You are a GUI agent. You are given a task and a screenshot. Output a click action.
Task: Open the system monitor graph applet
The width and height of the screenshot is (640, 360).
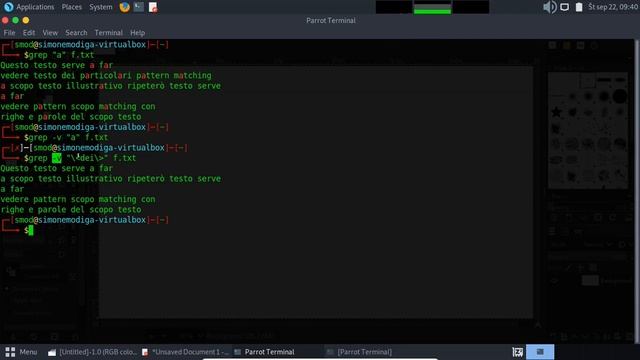point(432,7)
